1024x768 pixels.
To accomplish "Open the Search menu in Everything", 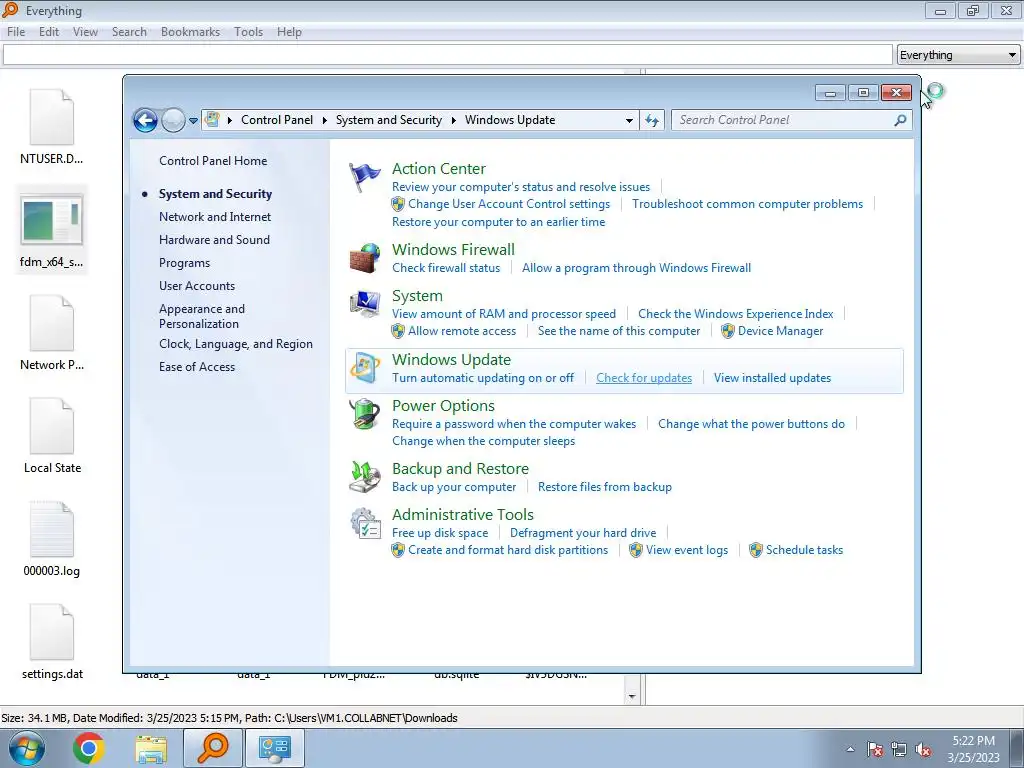I will click(x=129, y=32).
